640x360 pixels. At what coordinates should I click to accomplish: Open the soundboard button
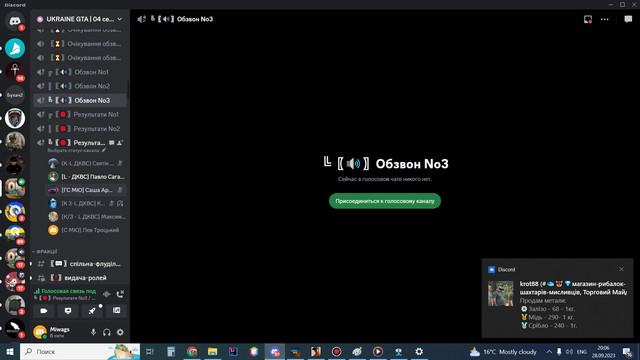tap(116, 311)
